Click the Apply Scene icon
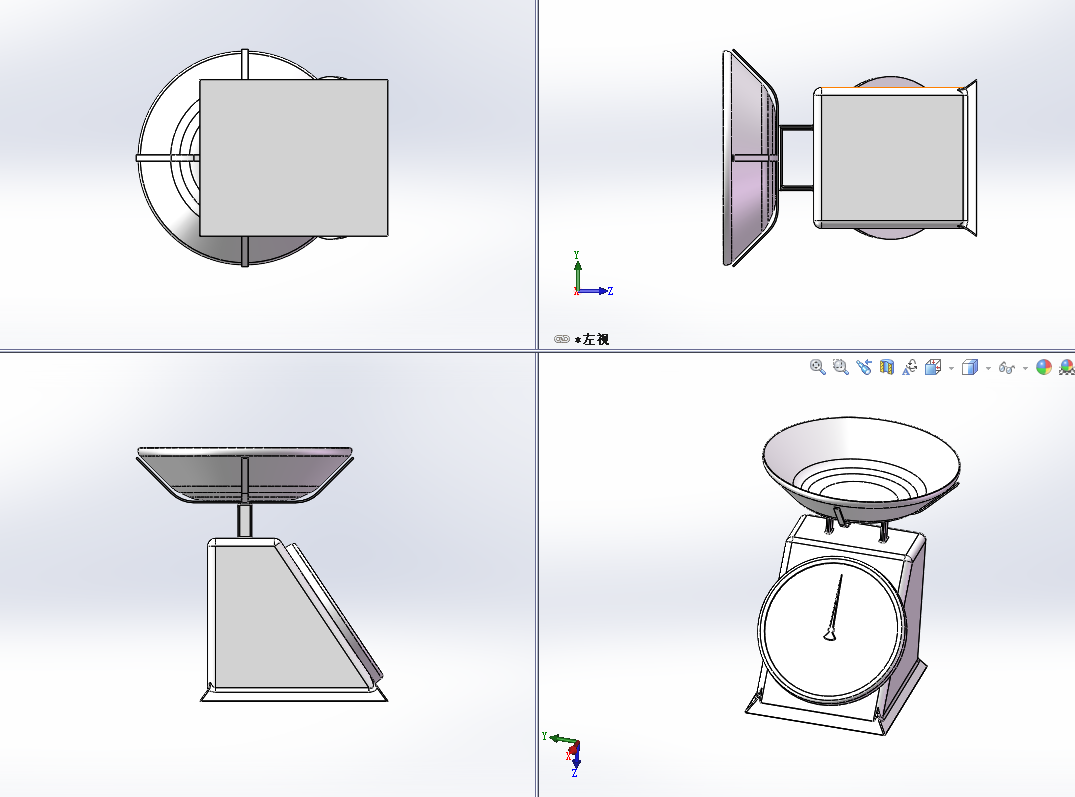 (1067, 367)
